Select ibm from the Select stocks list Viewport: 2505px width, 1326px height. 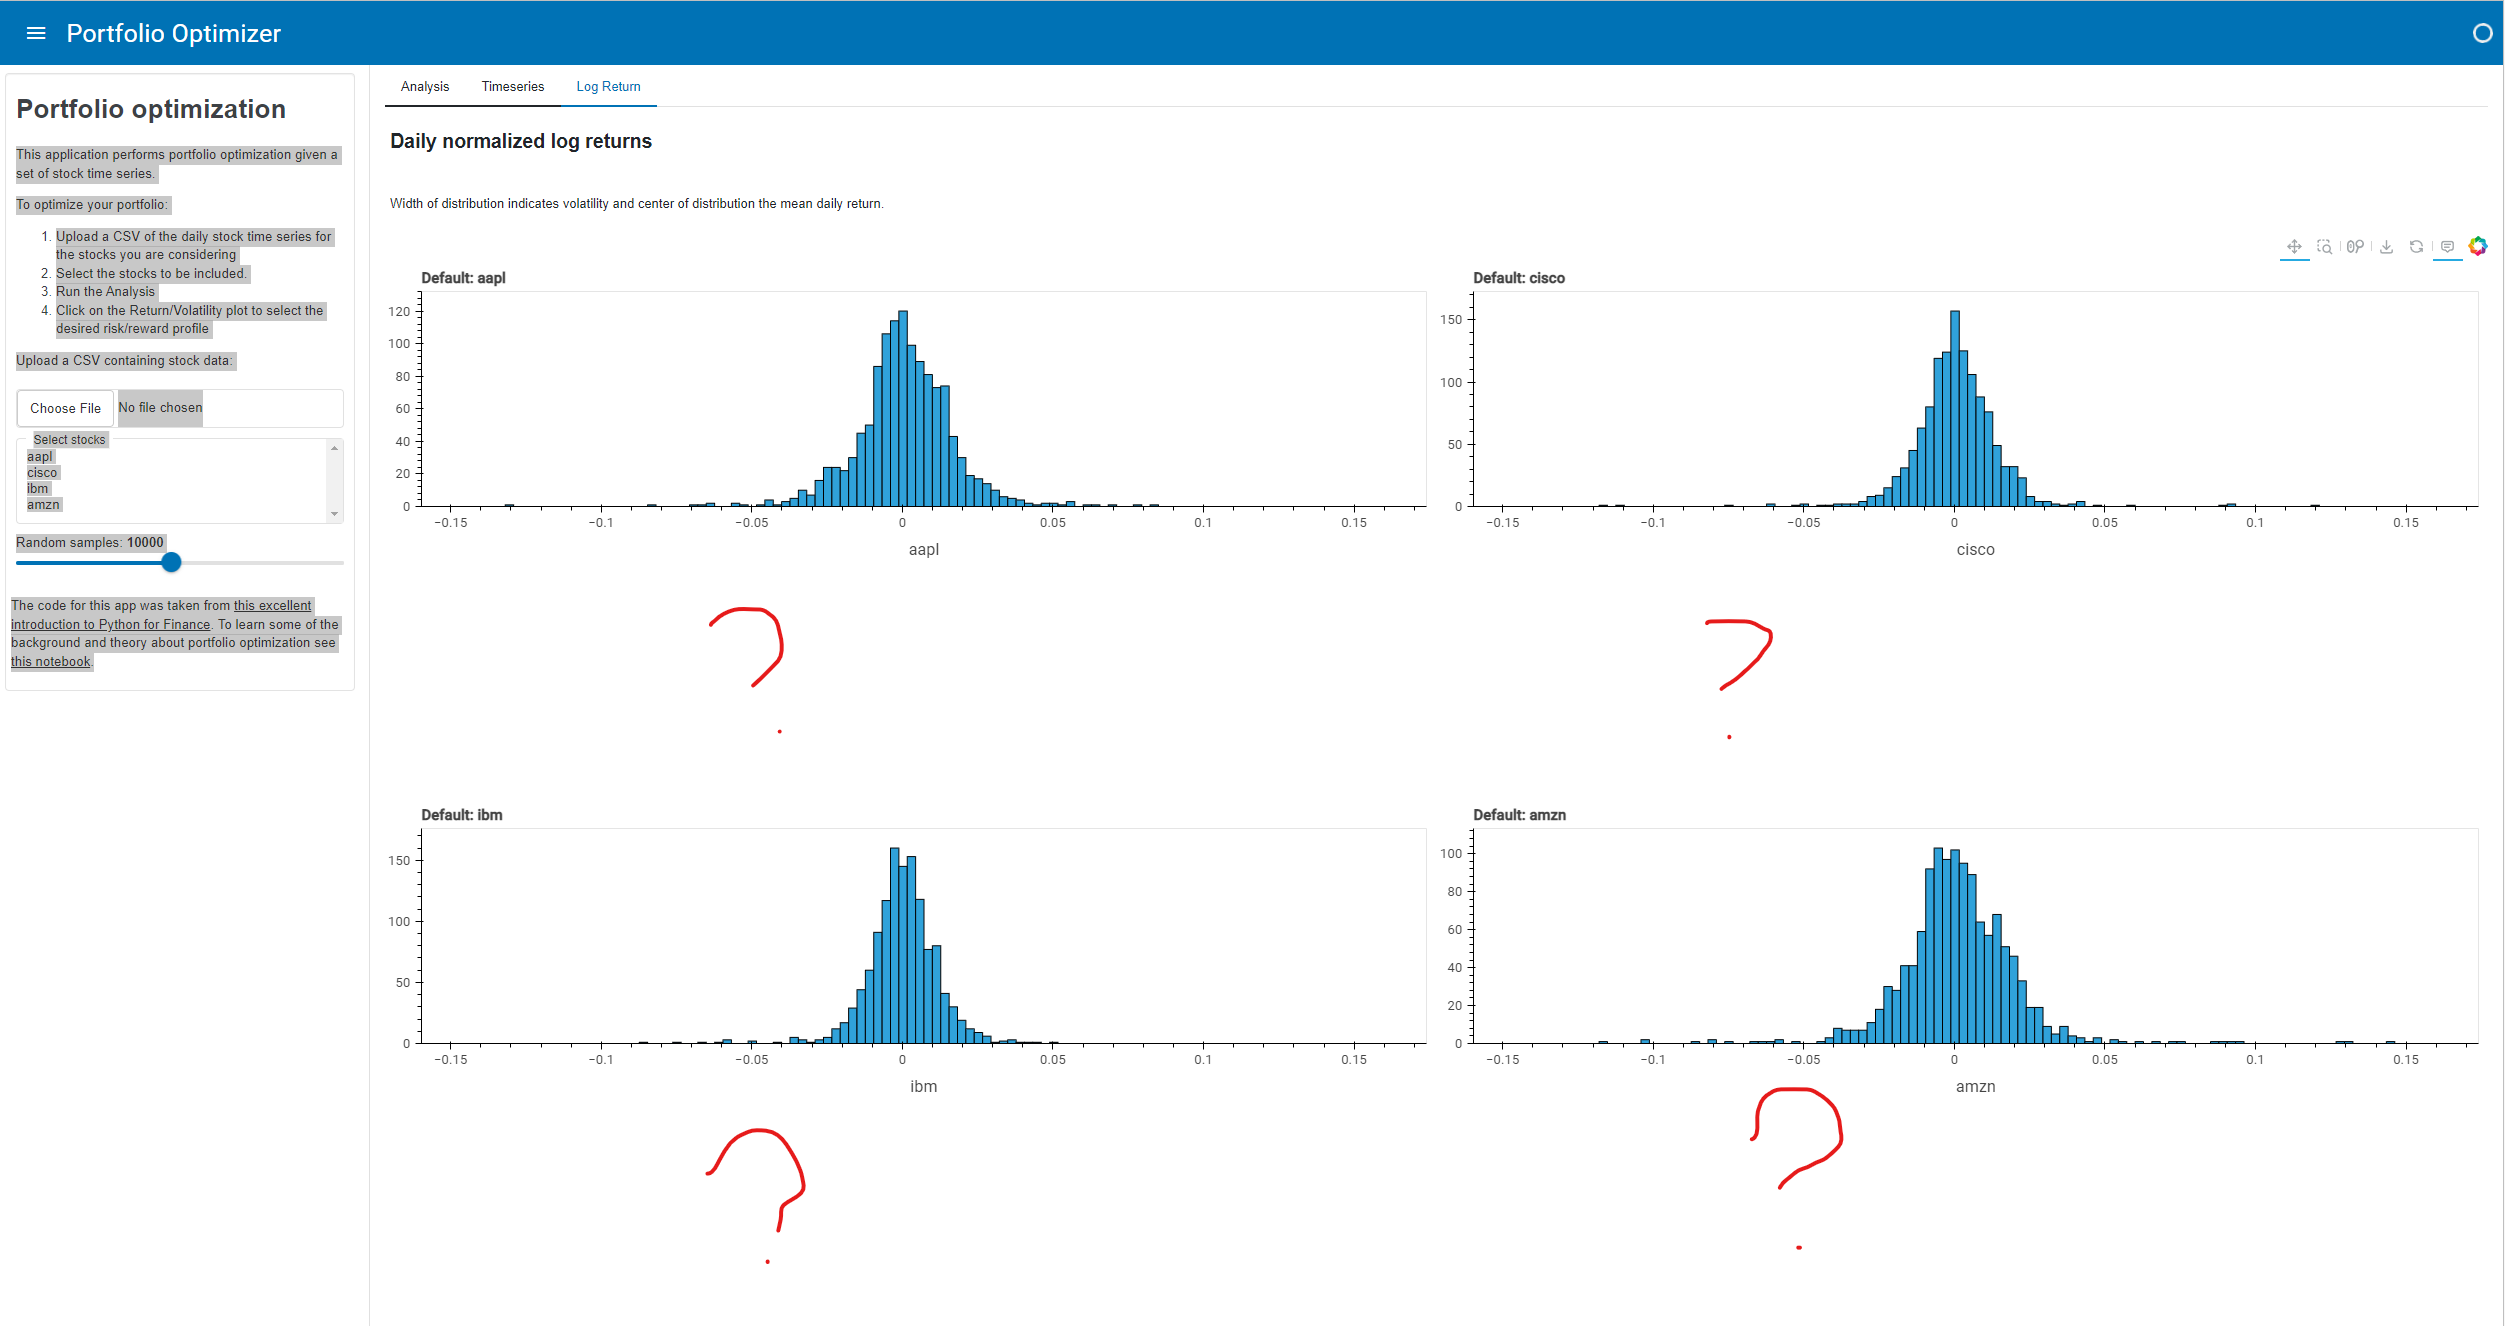pos(37,488)
